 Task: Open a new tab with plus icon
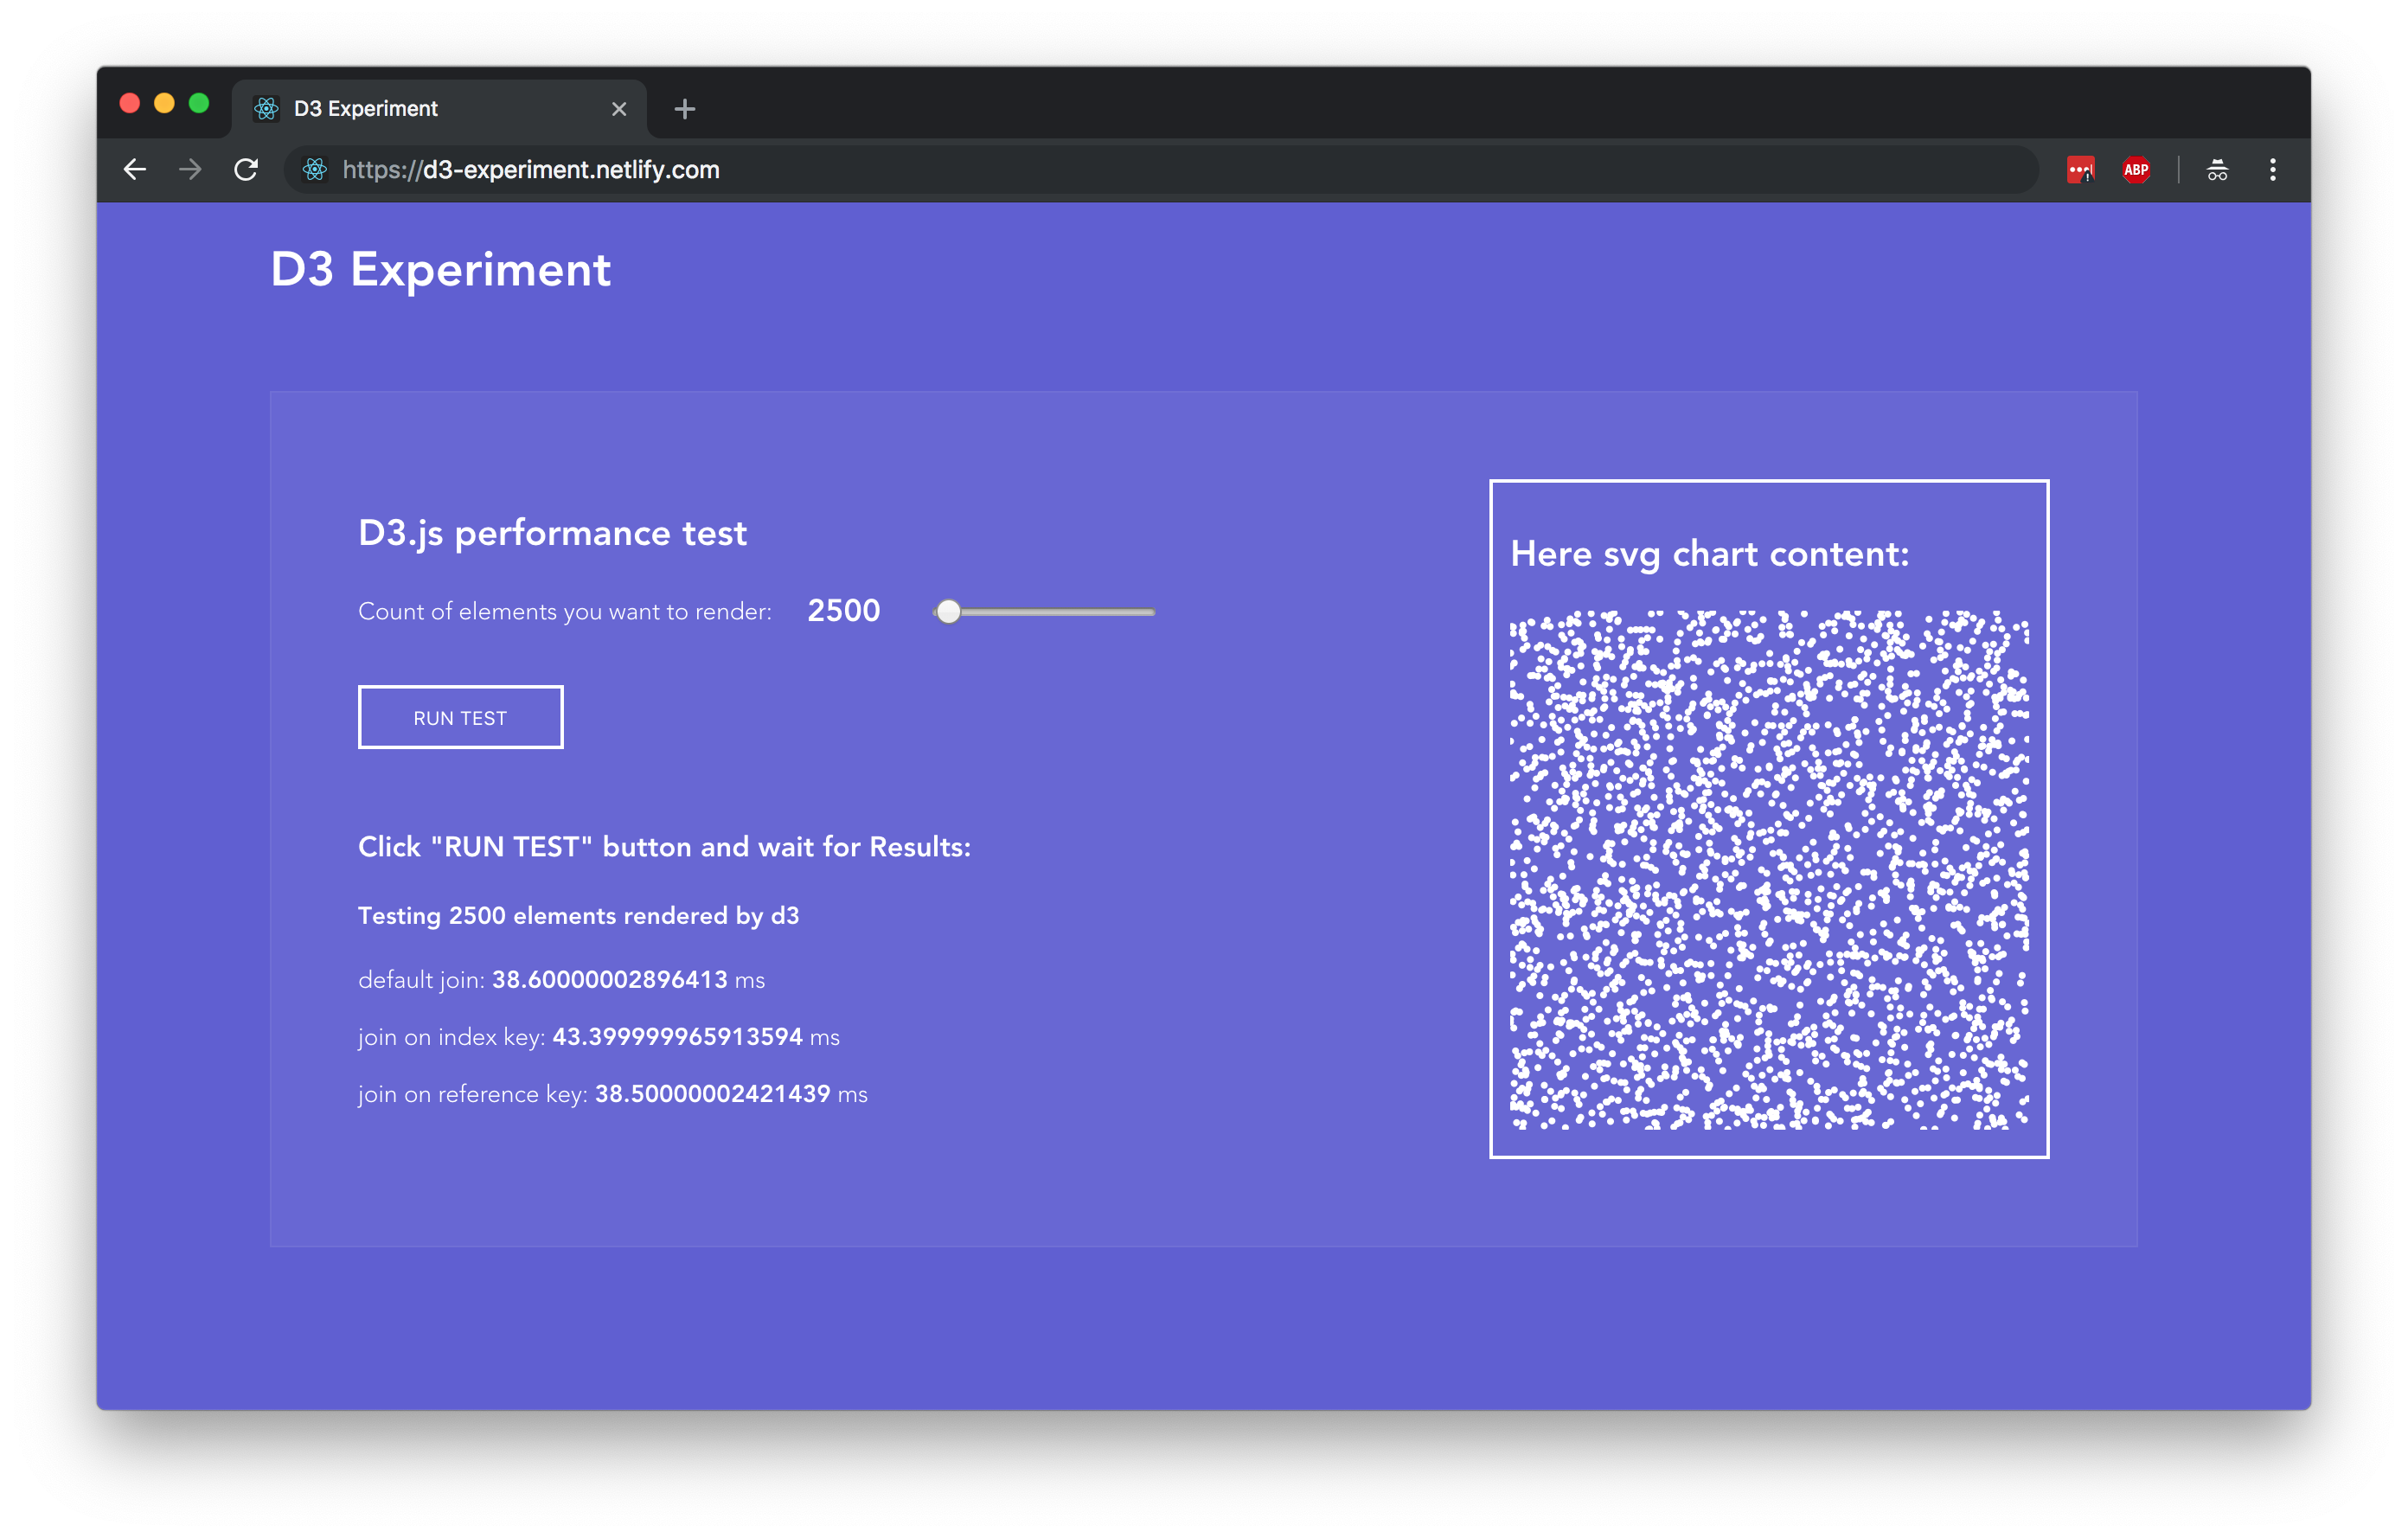pos(685,109)
